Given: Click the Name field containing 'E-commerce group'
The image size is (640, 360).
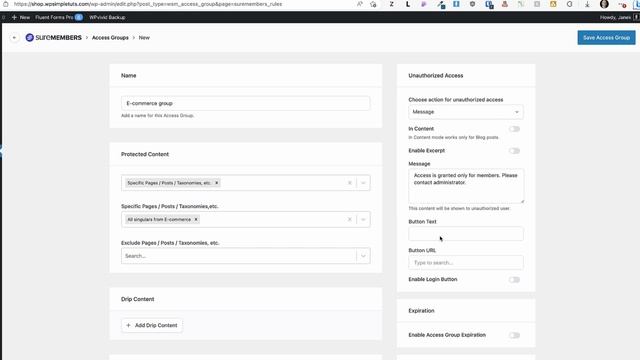Looking at the screenshot, I should click(x=245, y=103).
